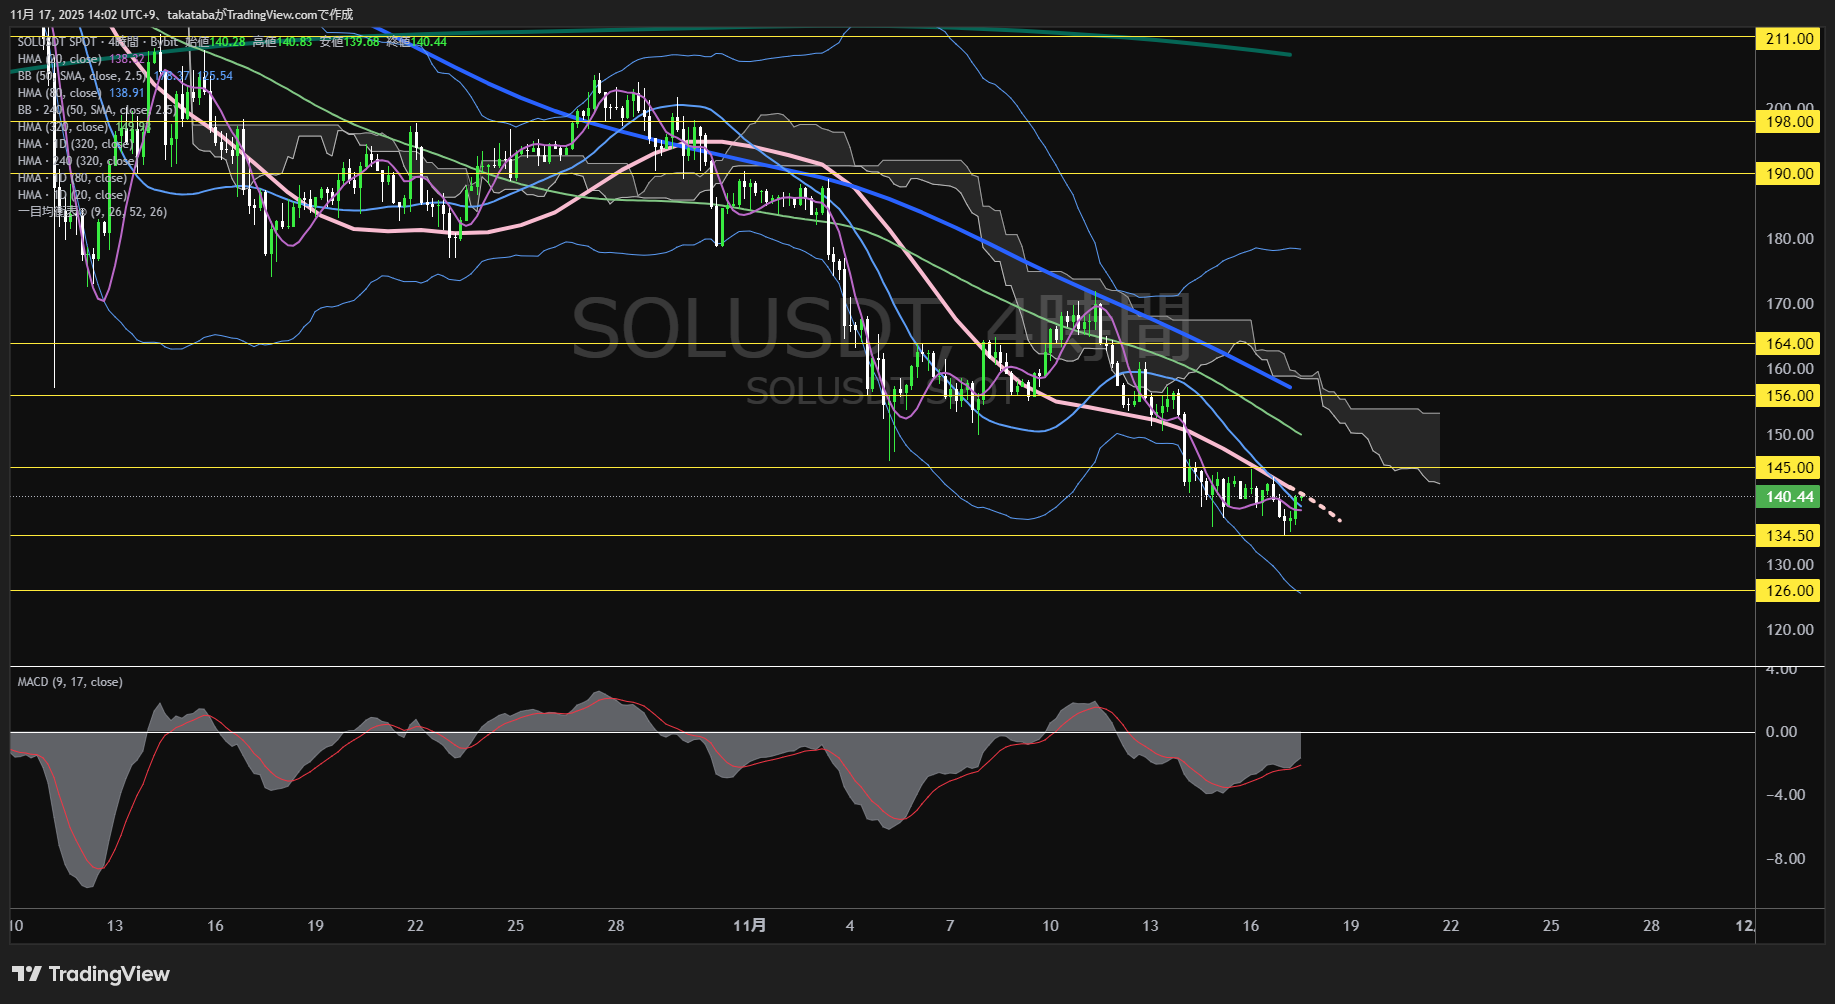Select the HMA (80, close) indicator legend

60,93
